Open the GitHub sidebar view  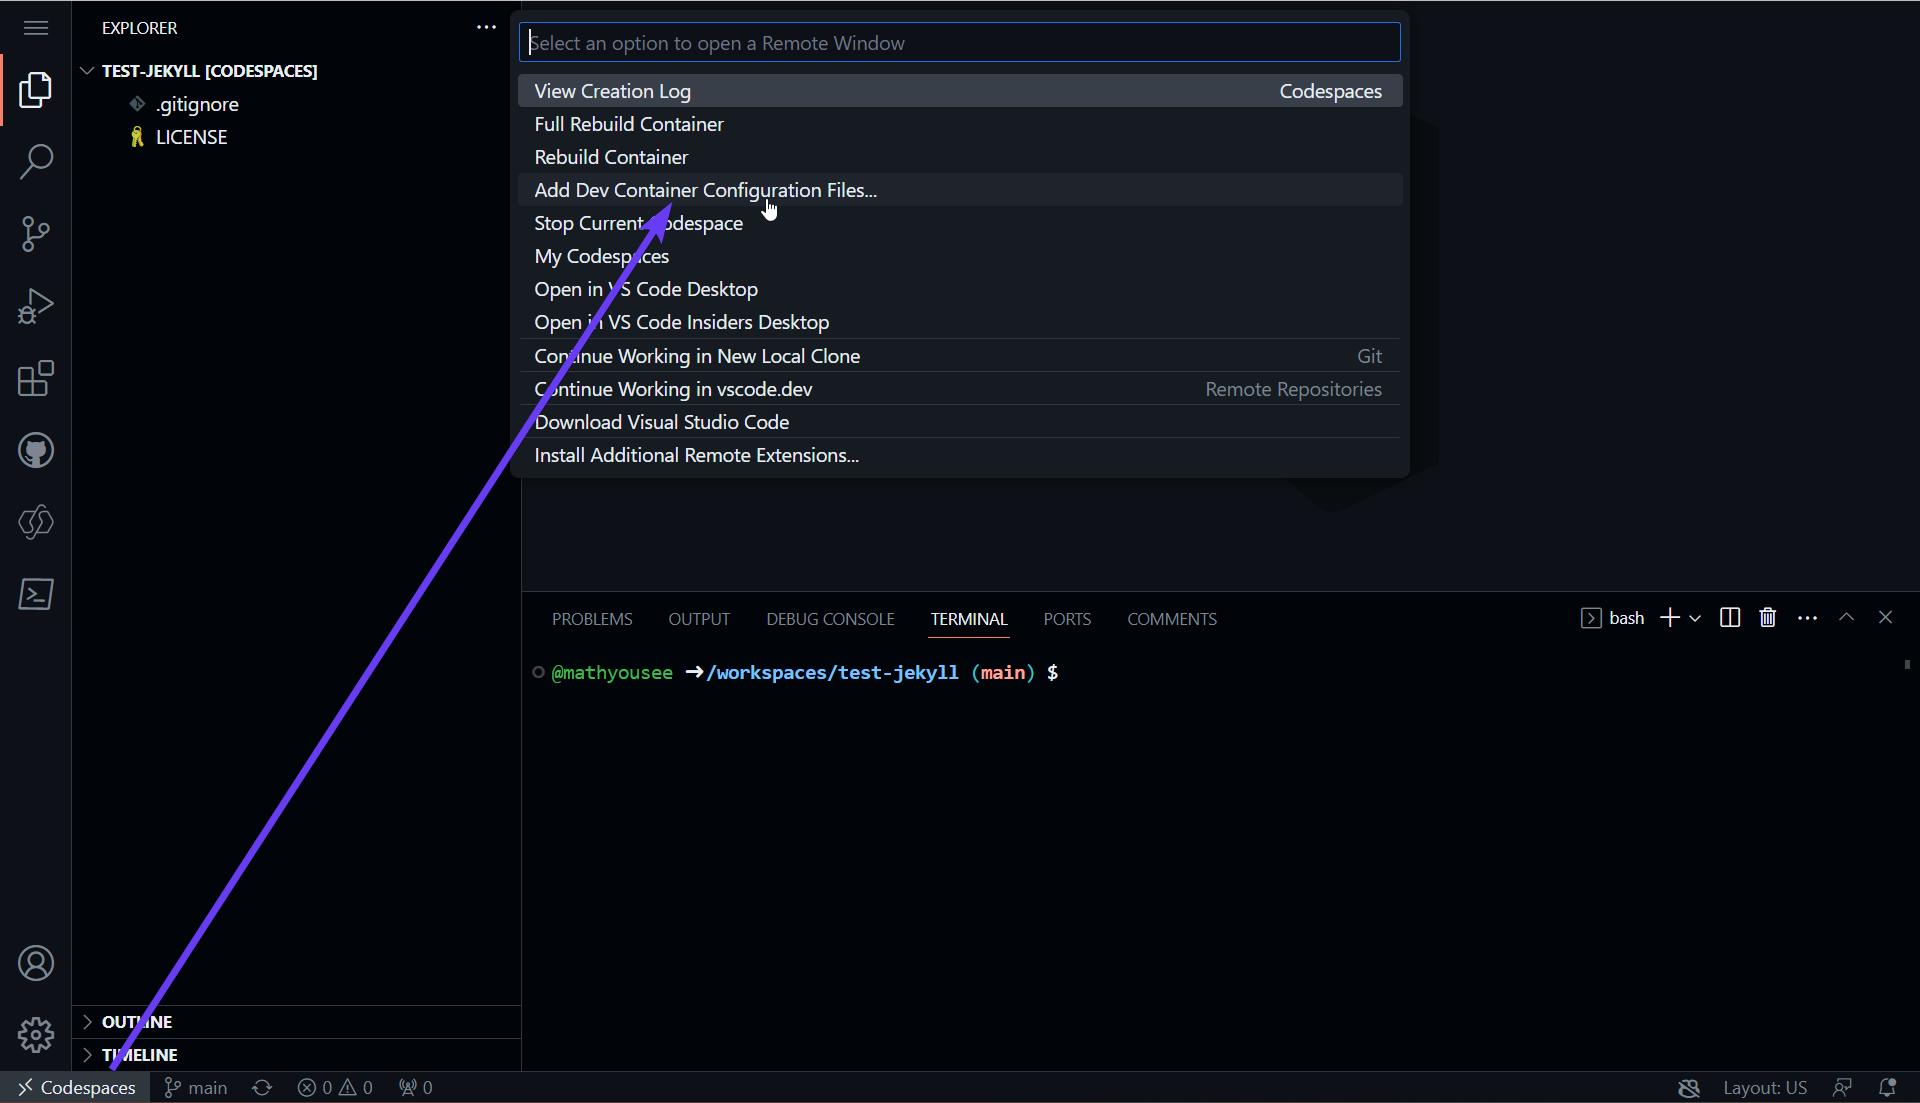[x=36, y=450]
